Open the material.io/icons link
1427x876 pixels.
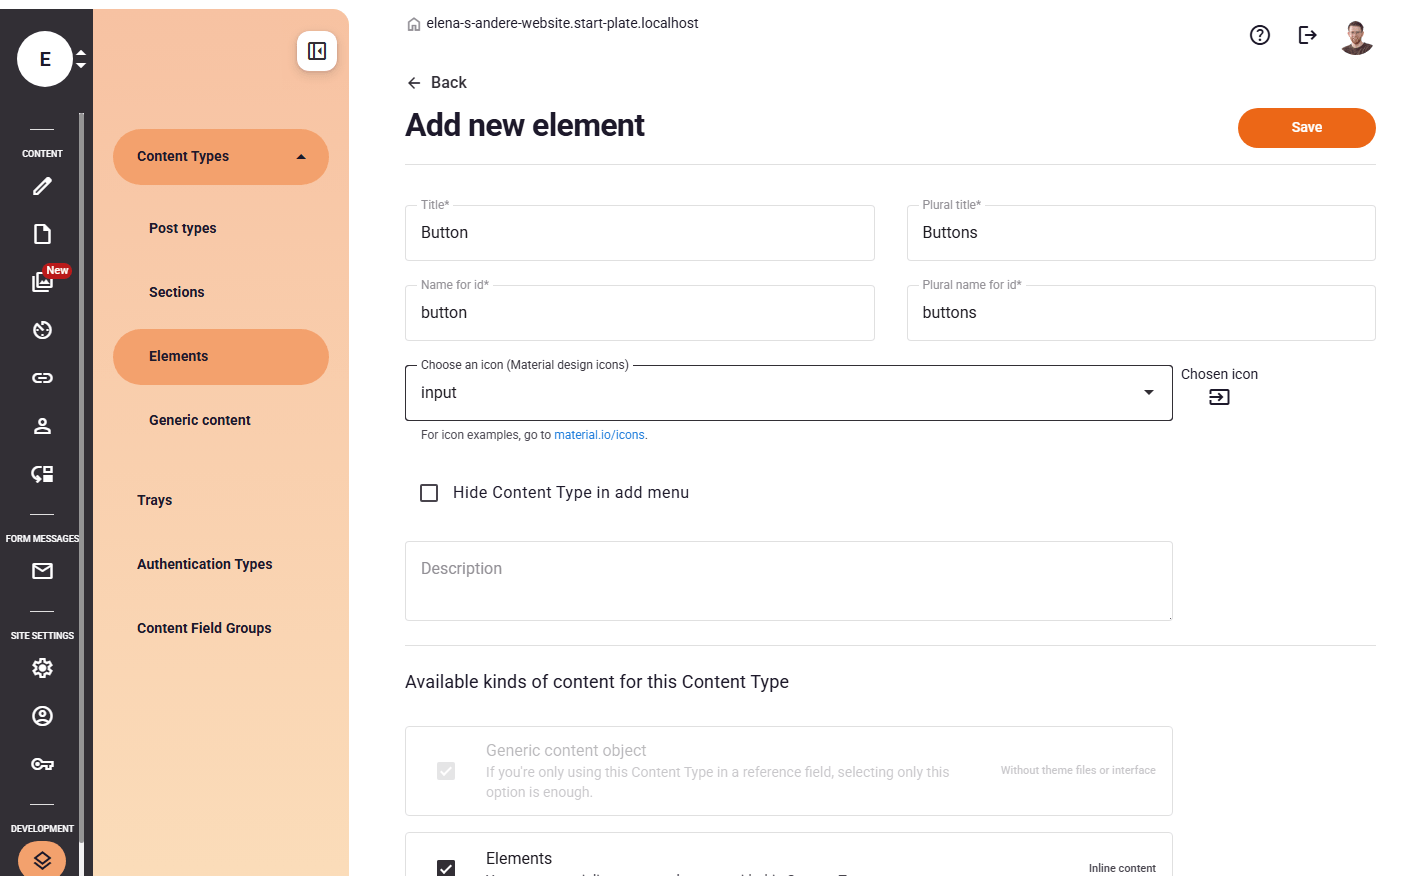pos(599,435)
